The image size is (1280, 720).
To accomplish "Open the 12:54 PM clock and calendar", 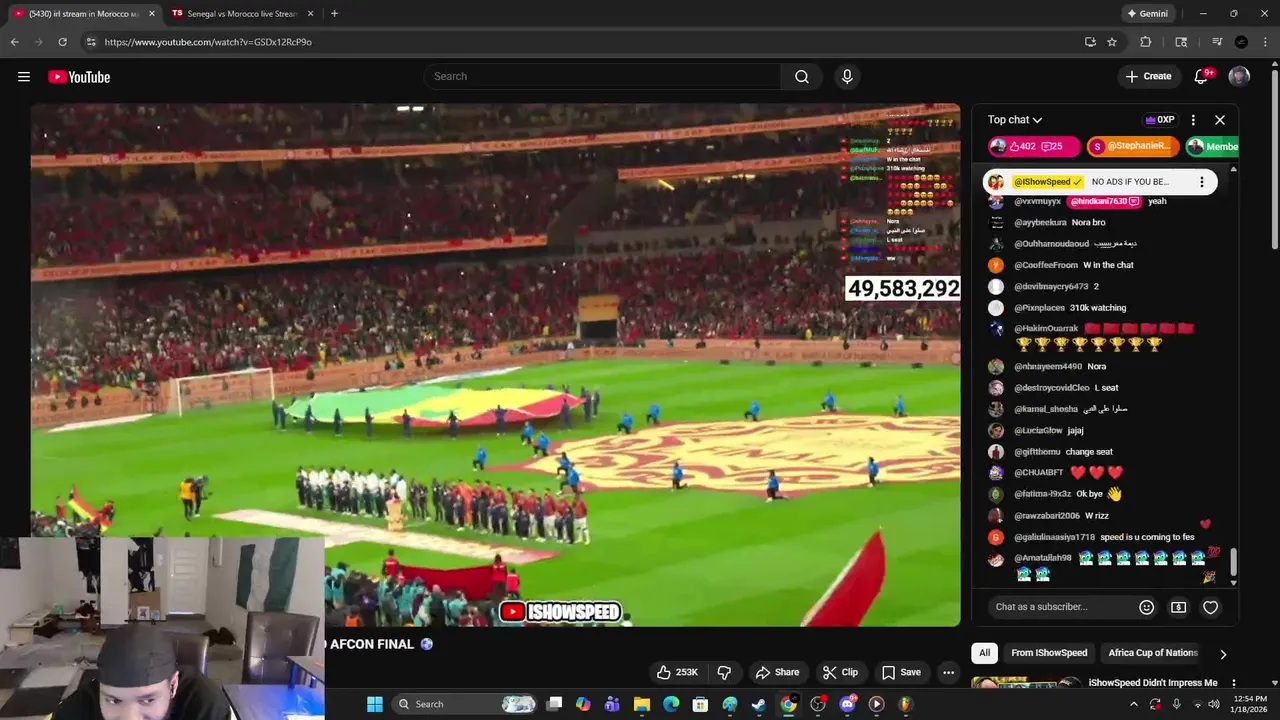I will 1250,704.
